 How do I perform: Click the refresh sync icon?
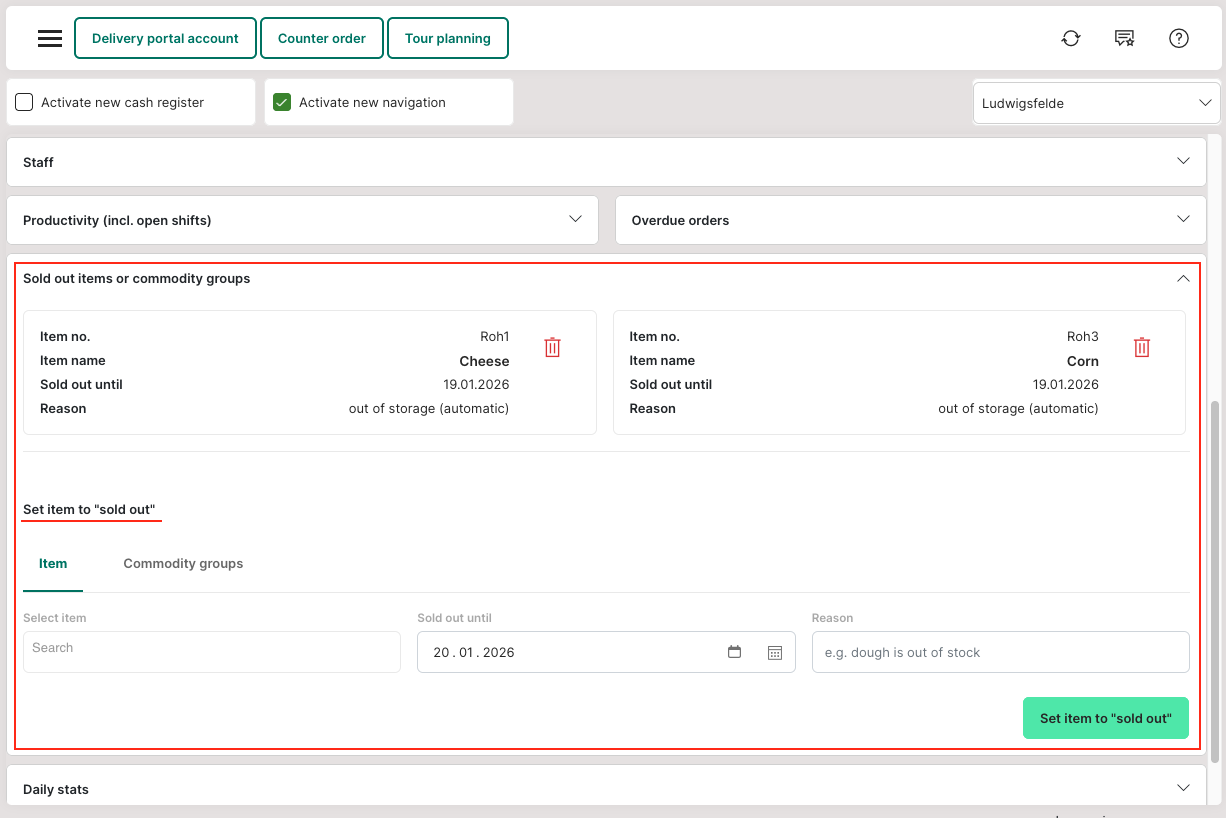coord(1071,39)
